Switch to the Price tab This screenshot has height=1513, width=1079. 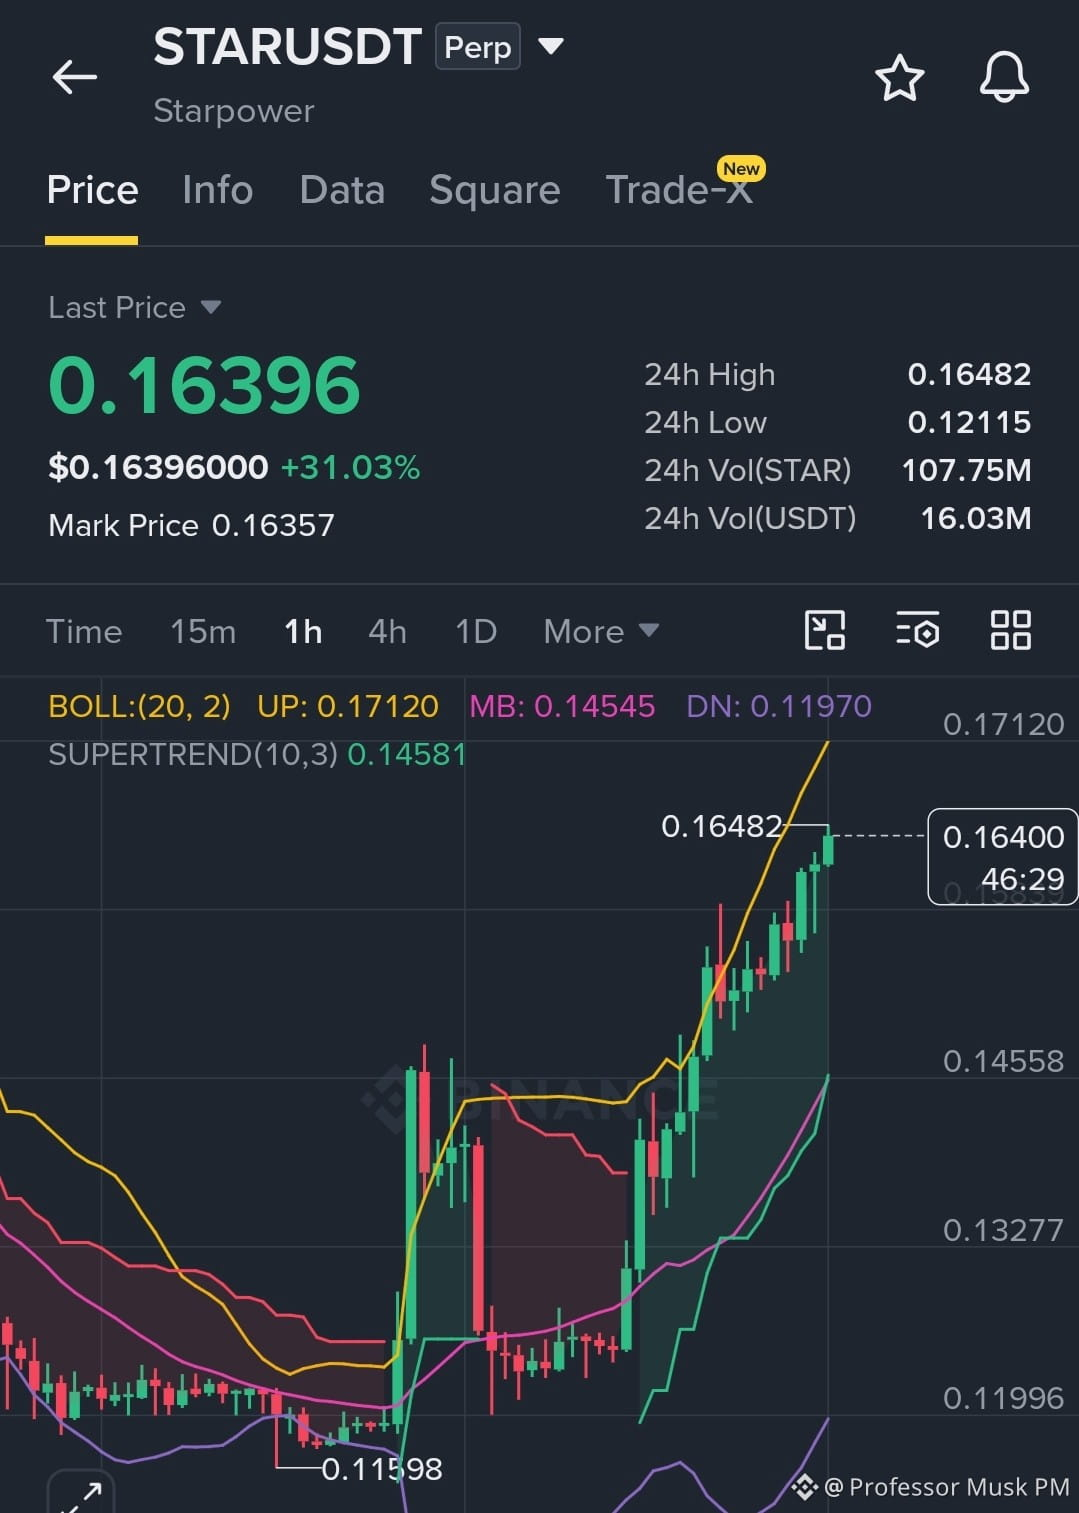point(92,190)
